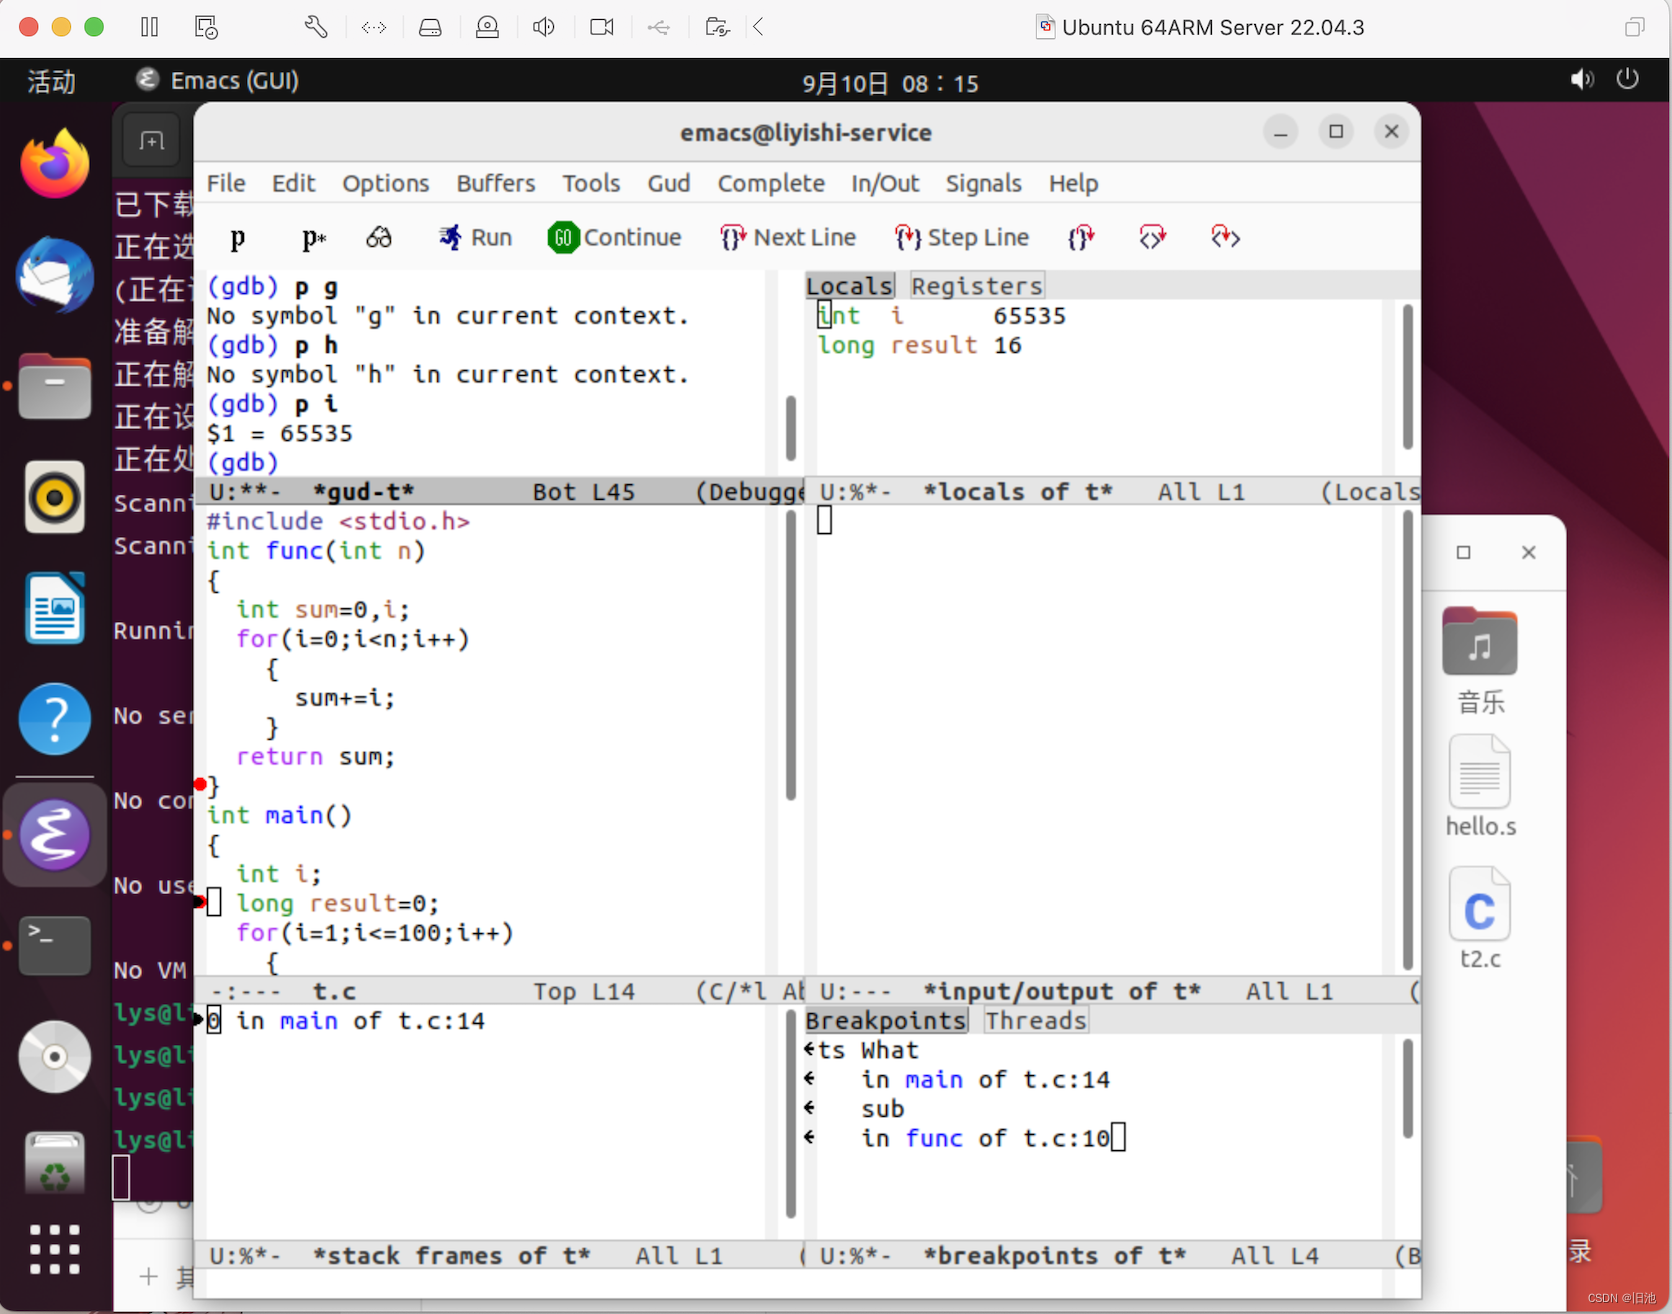1672x1314 pixels.
Task: Open the Options menu
Action: [385, 184]
